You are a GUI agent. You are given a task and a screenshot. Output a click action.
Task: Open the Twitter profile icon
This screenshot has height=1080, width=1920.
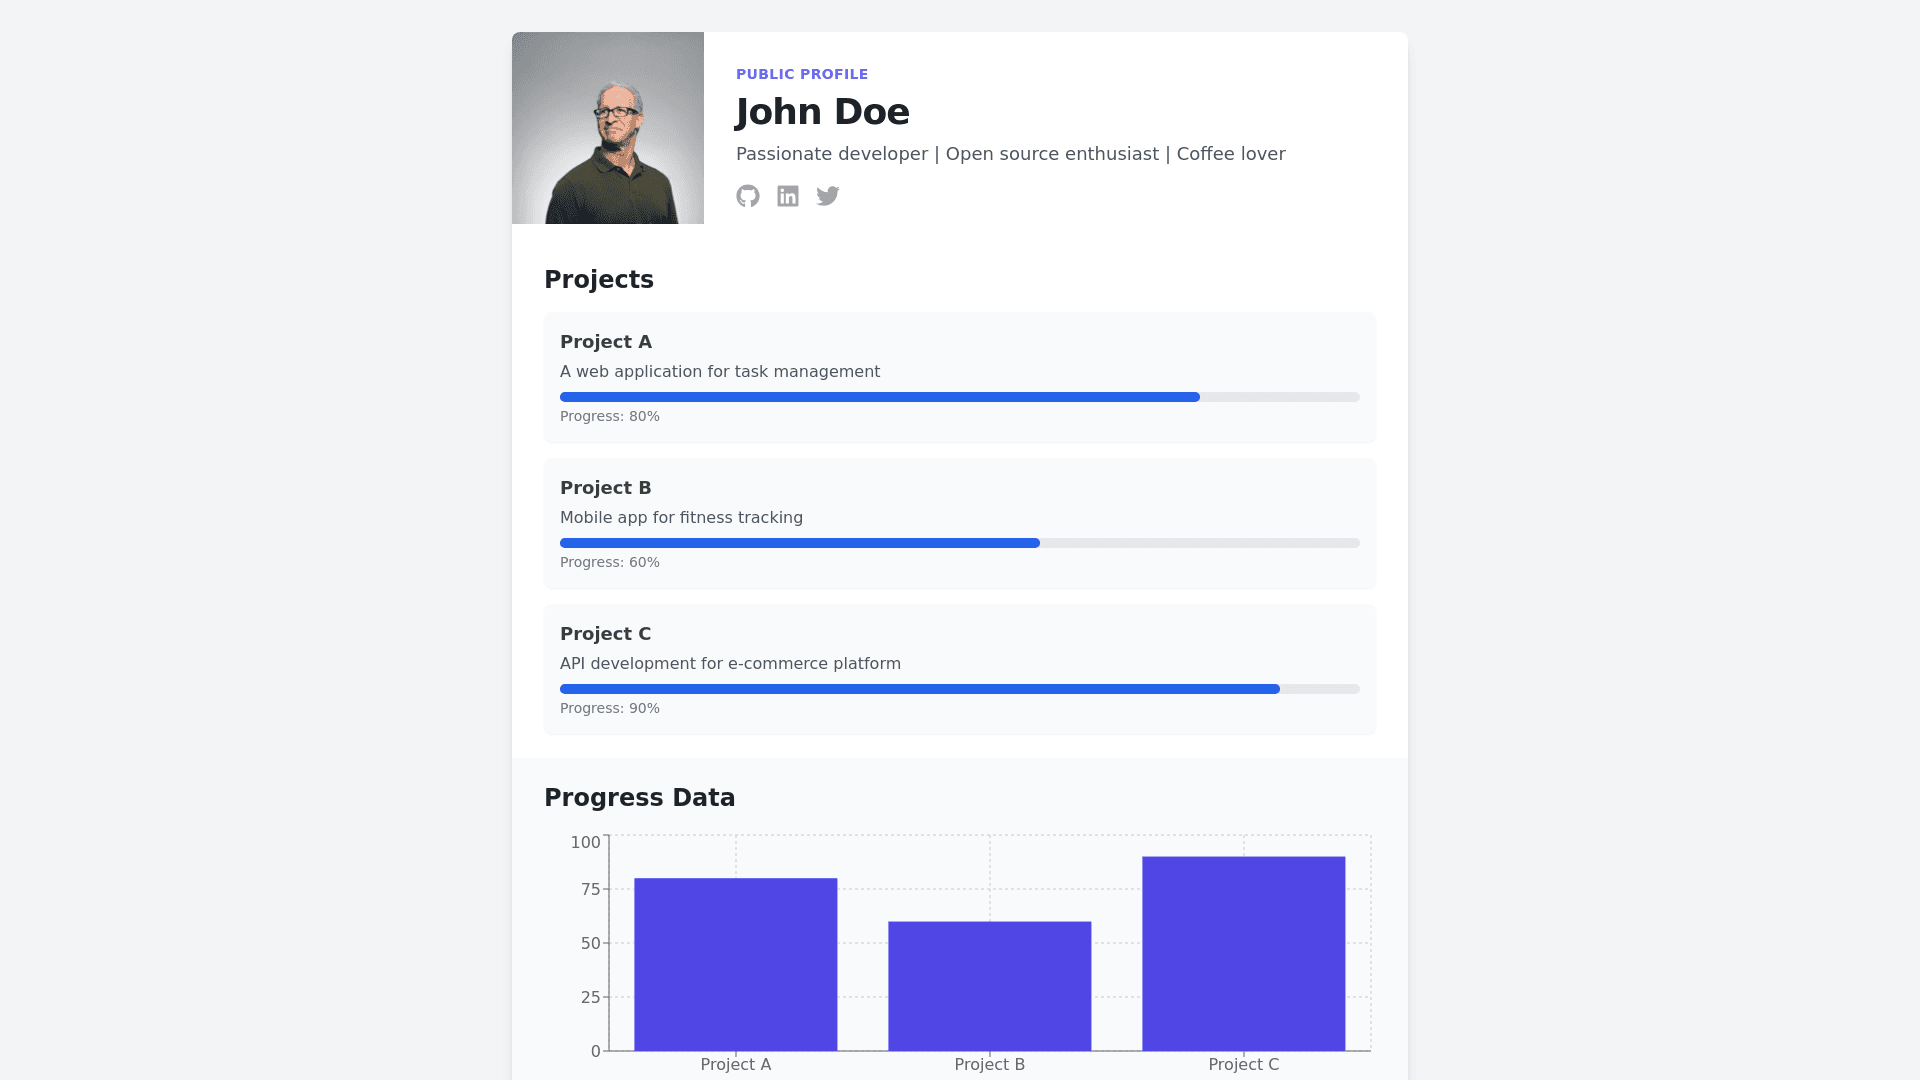pyautogui.click(x=828, y=196)
